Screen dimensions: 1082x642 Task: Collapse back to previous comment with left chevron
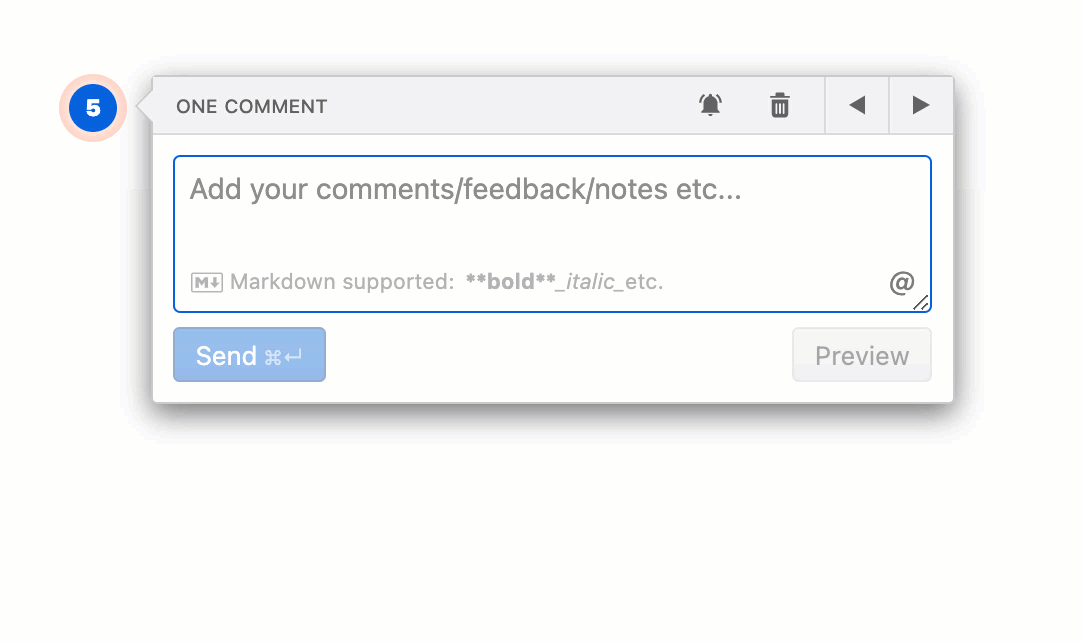(856, 105)
